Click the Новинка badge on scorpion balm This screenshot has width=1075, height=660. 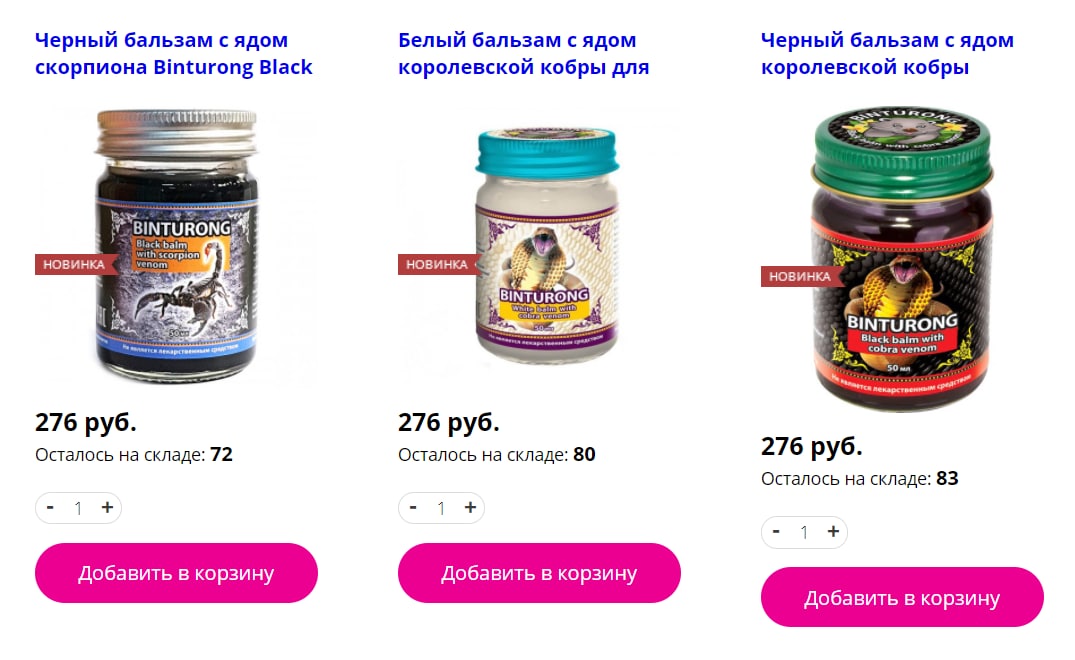pos(74,265)
